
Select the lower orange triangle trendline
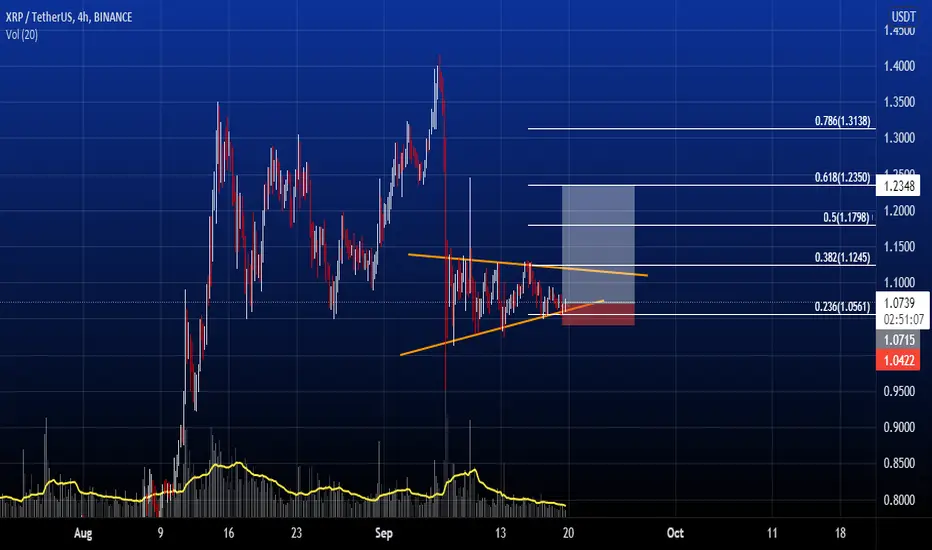tap(502, 328)
